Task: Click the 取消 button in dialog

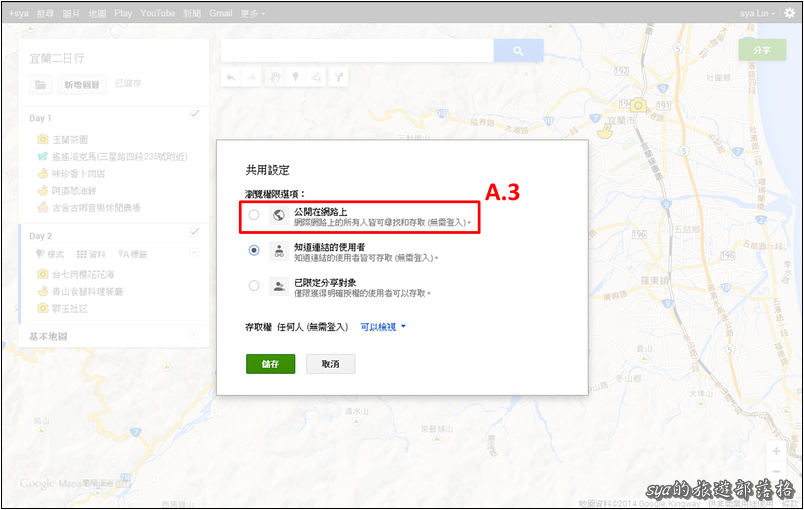Action: (x=330, y=364)
